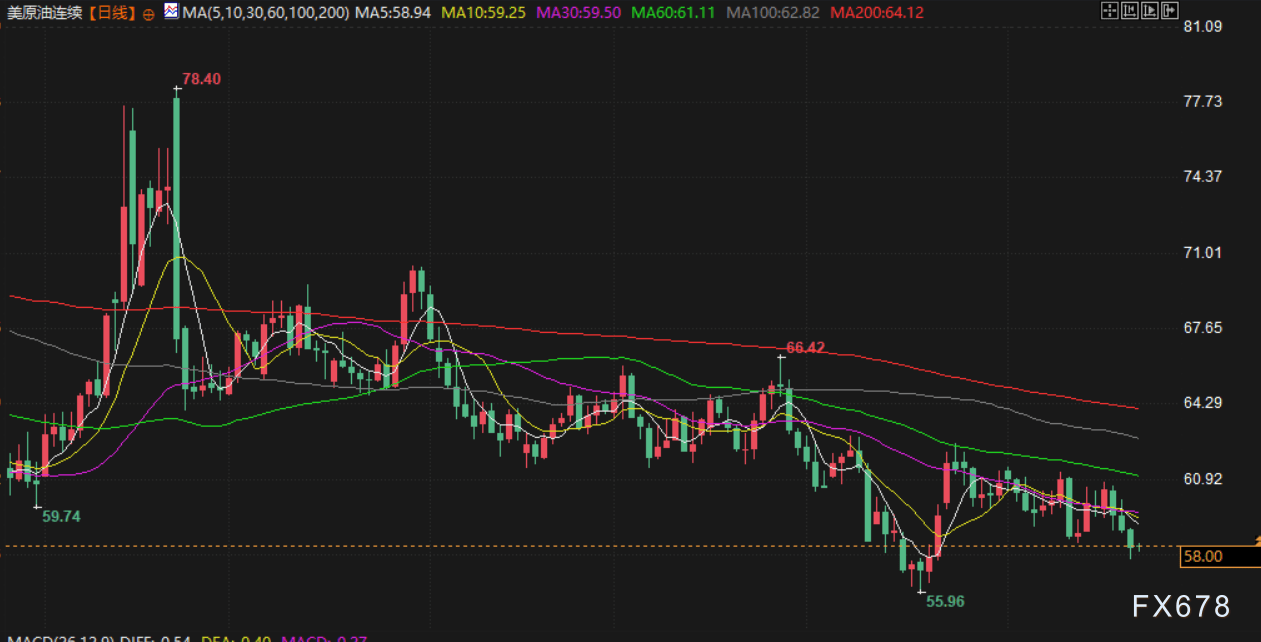Open the 日线 period selector
Viewport: 1261px width, 642px height.
tap(112, 13)
